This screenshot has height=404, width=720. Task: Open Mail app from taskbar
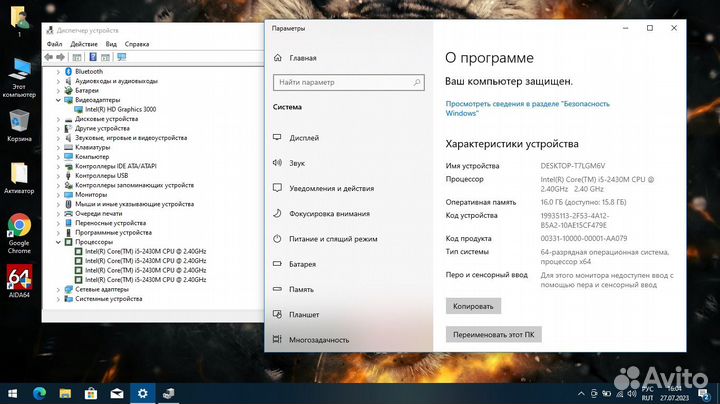click(x=117, y=393)
